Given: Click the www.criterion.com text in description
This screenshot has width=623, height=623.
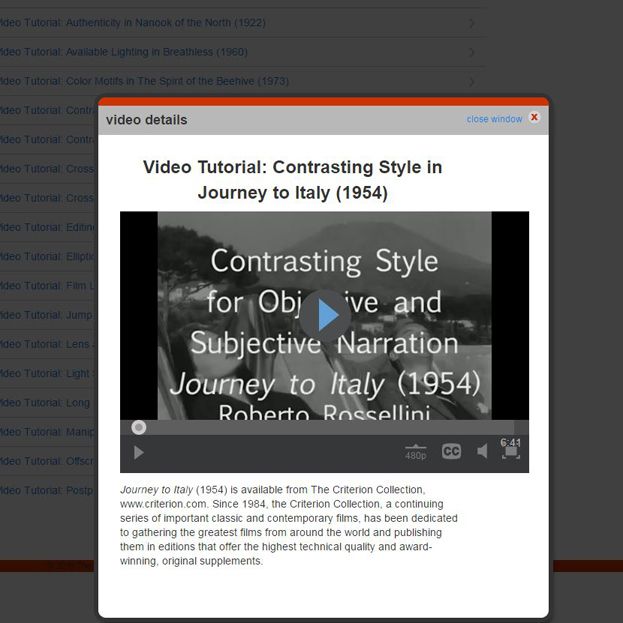Looking at the screenshot, I should click(163, 504).
